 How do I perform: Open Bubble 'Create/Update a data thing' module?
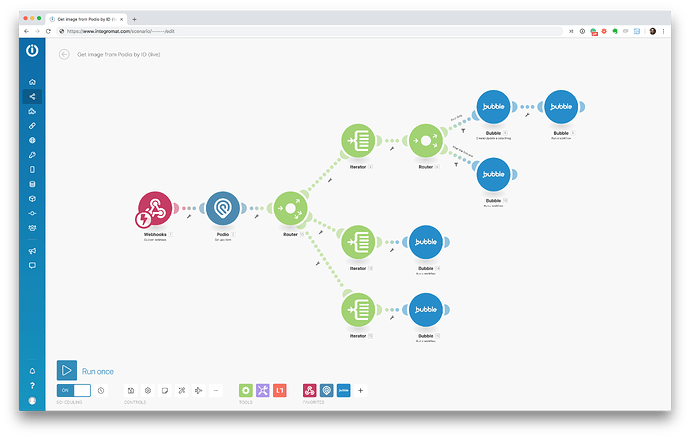(x=493, y=107)
